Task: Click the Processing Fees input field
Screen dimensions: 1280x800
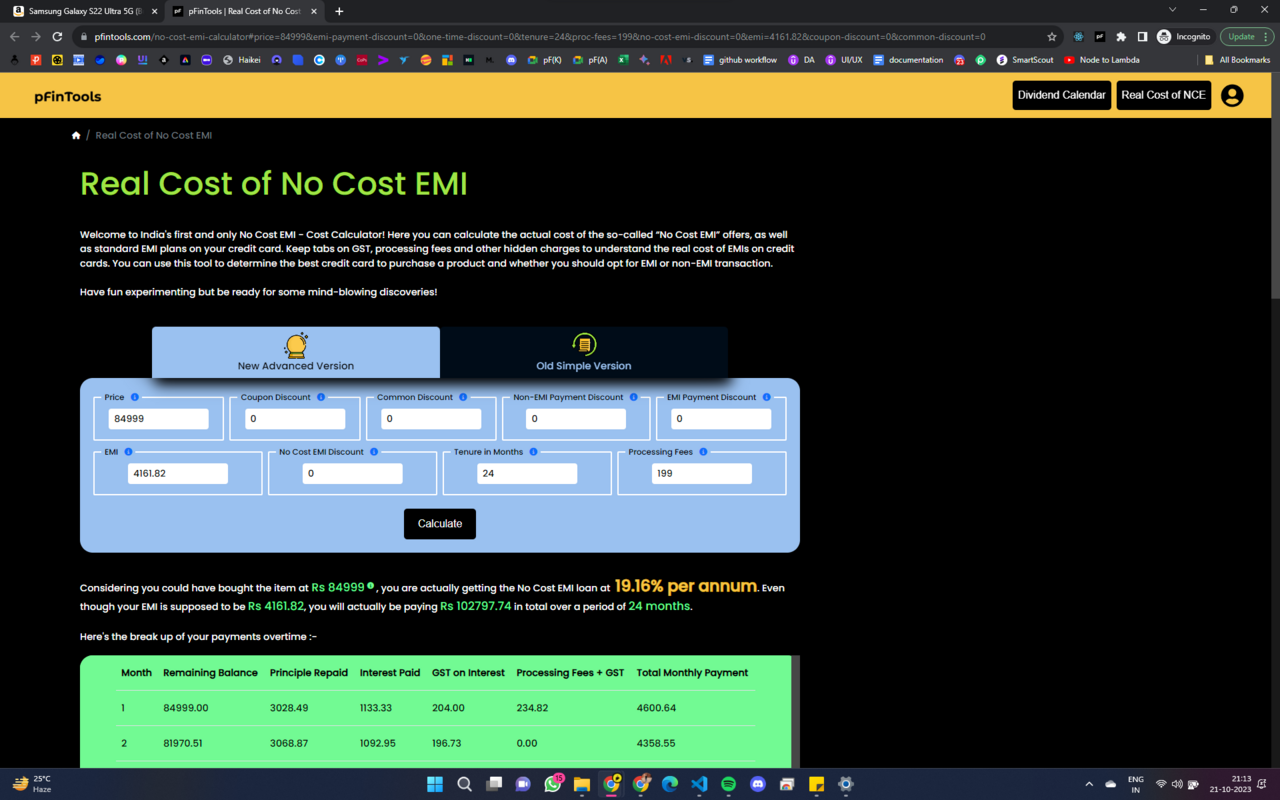Action: [702, 474]
